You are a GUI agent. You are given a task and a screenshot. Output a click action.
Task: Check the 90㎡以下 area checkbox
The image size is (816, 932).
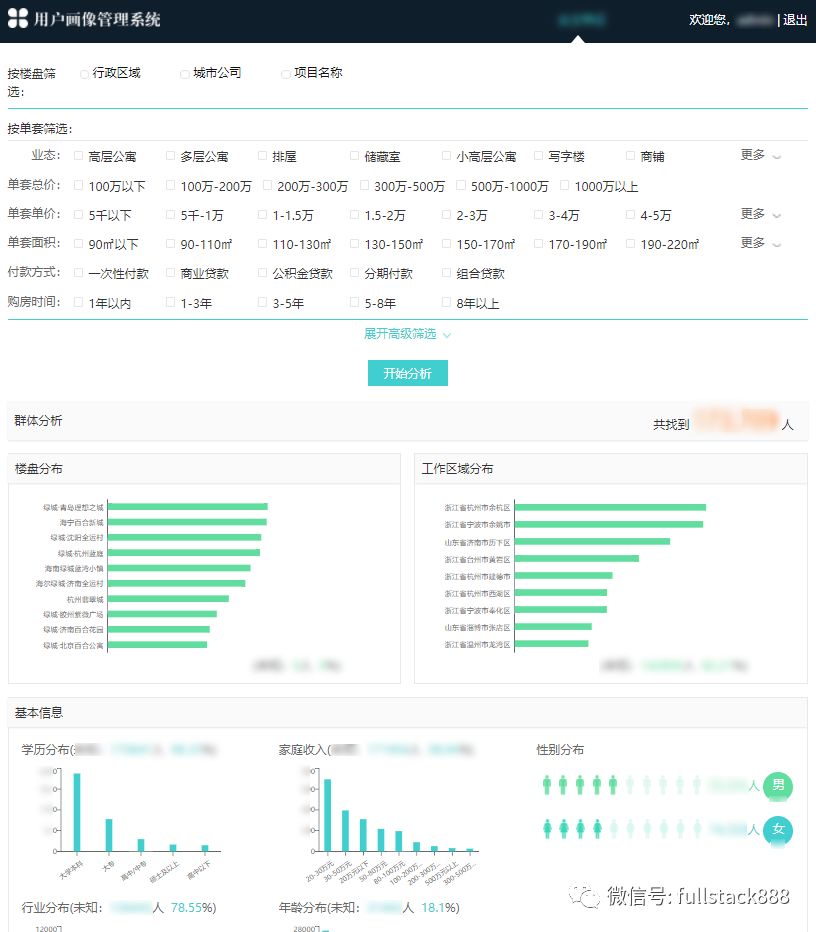(78, 244)
